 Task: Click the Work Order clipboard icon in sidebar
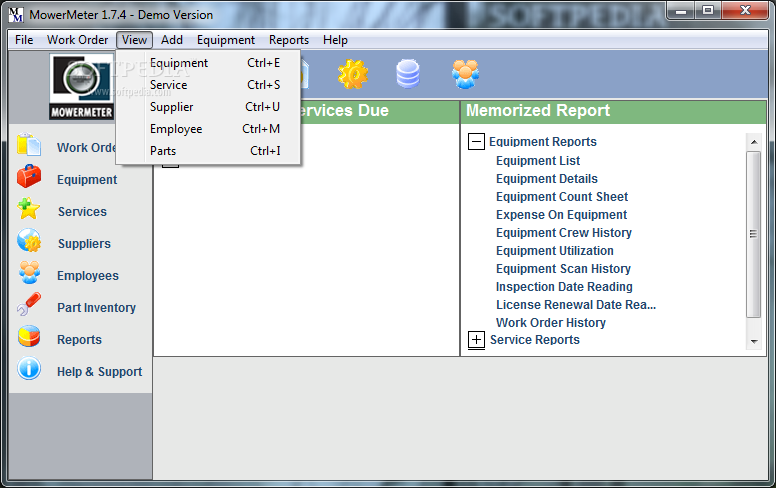click(29, 145)
